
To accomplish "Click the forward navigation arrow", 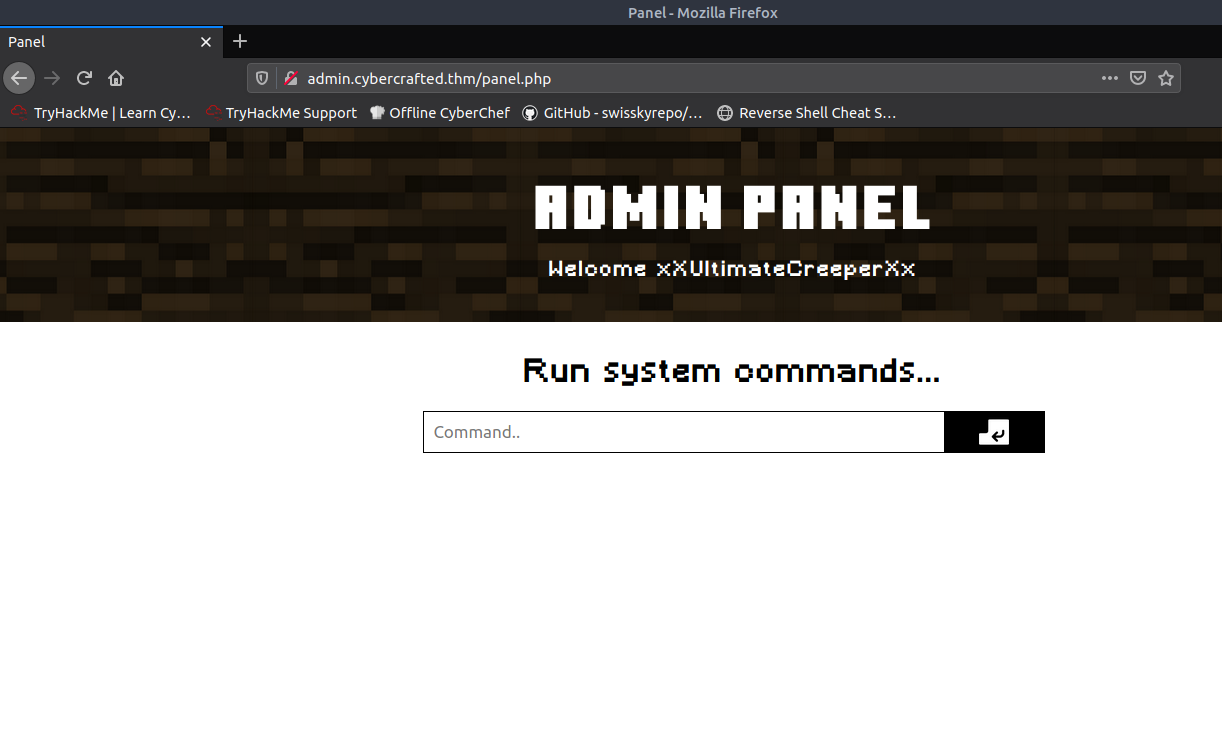I will pyautogui.click(x=52, y=78).
